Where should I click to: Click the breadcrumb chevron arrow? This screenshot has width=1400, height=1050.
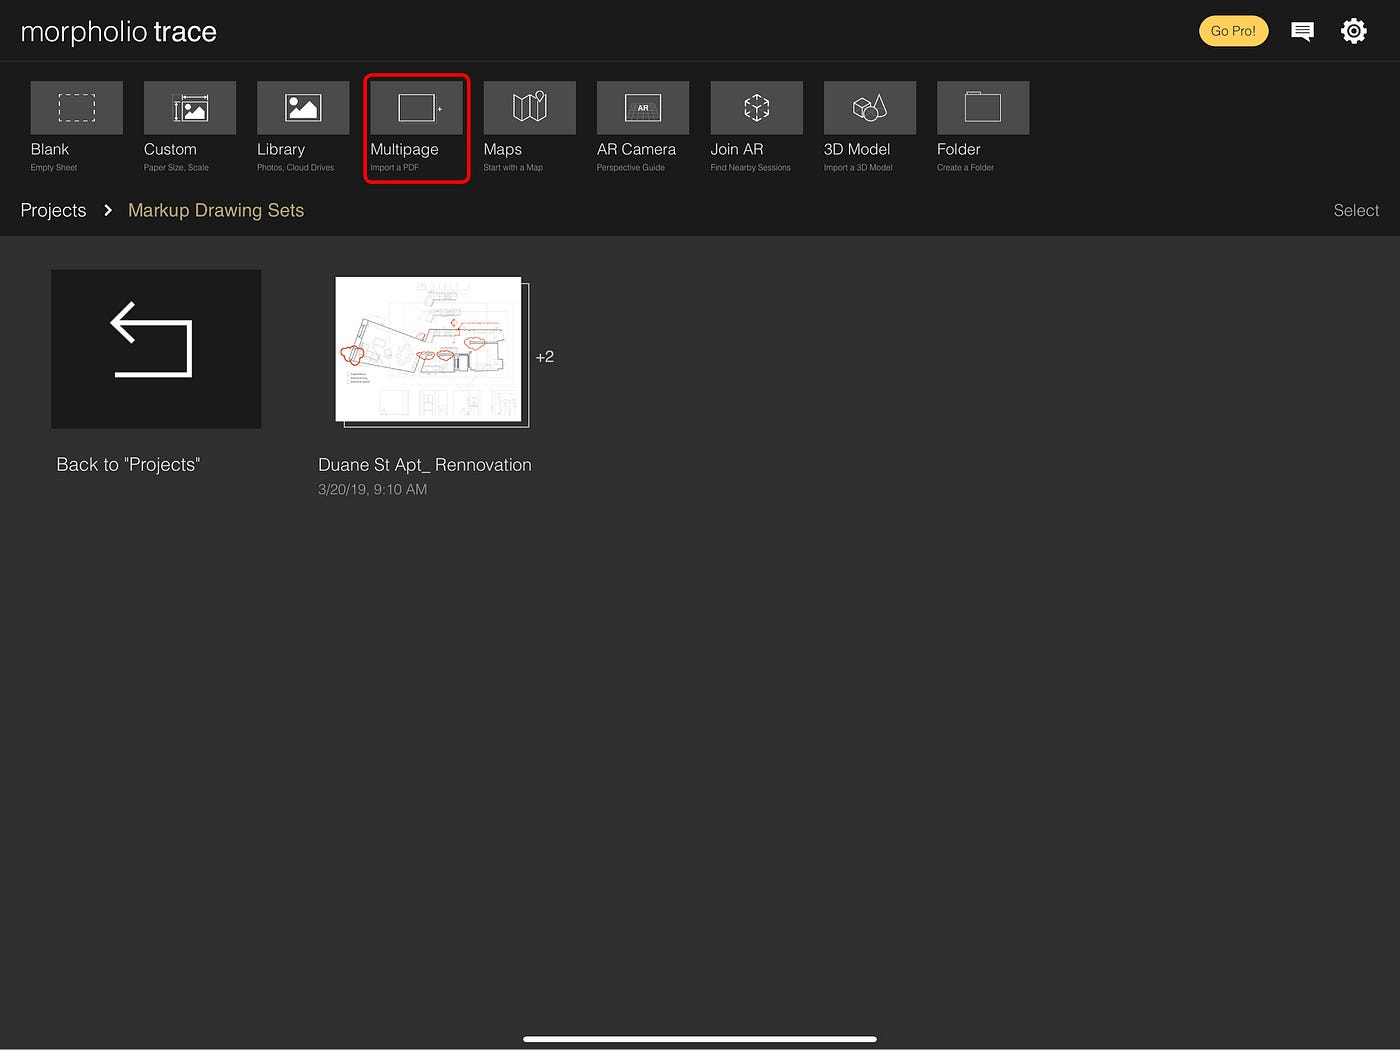108,210
